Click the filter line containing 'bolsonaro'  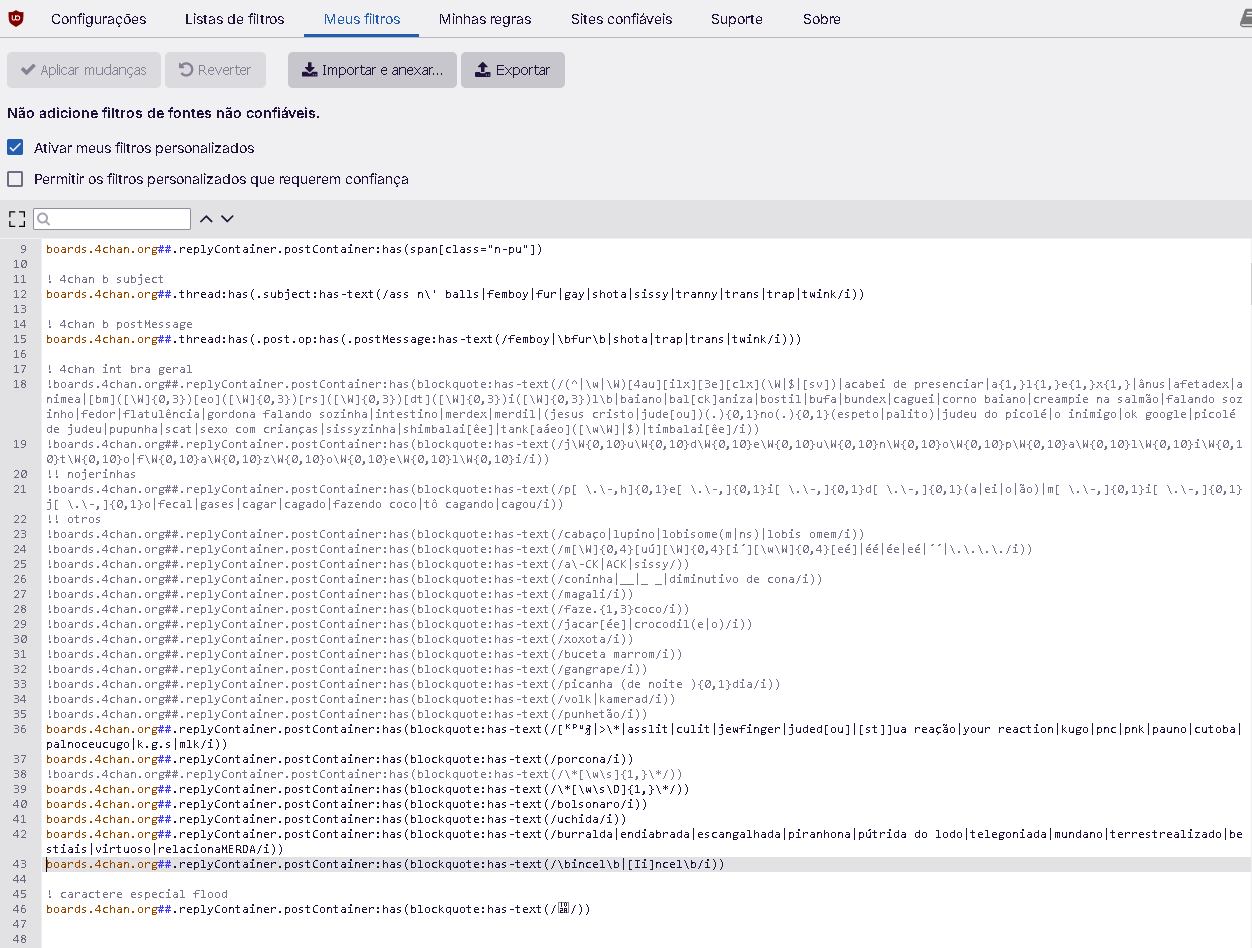(x=346, y=804)
